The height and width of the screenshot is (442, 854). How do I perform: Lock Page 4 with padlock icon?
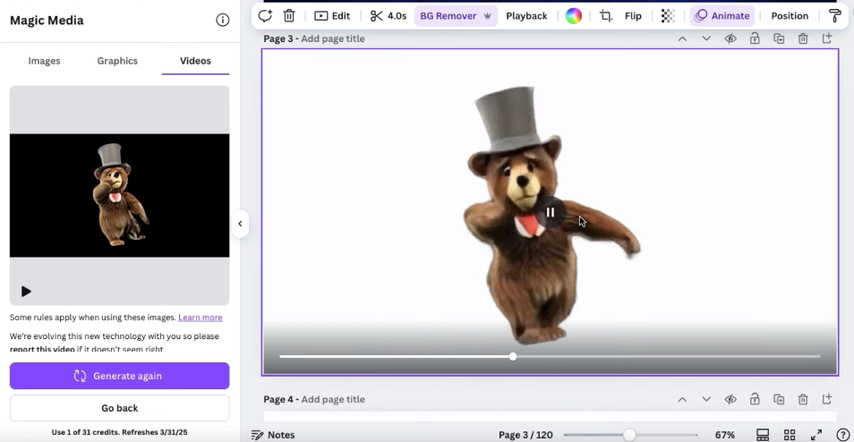tap(754, 400)
